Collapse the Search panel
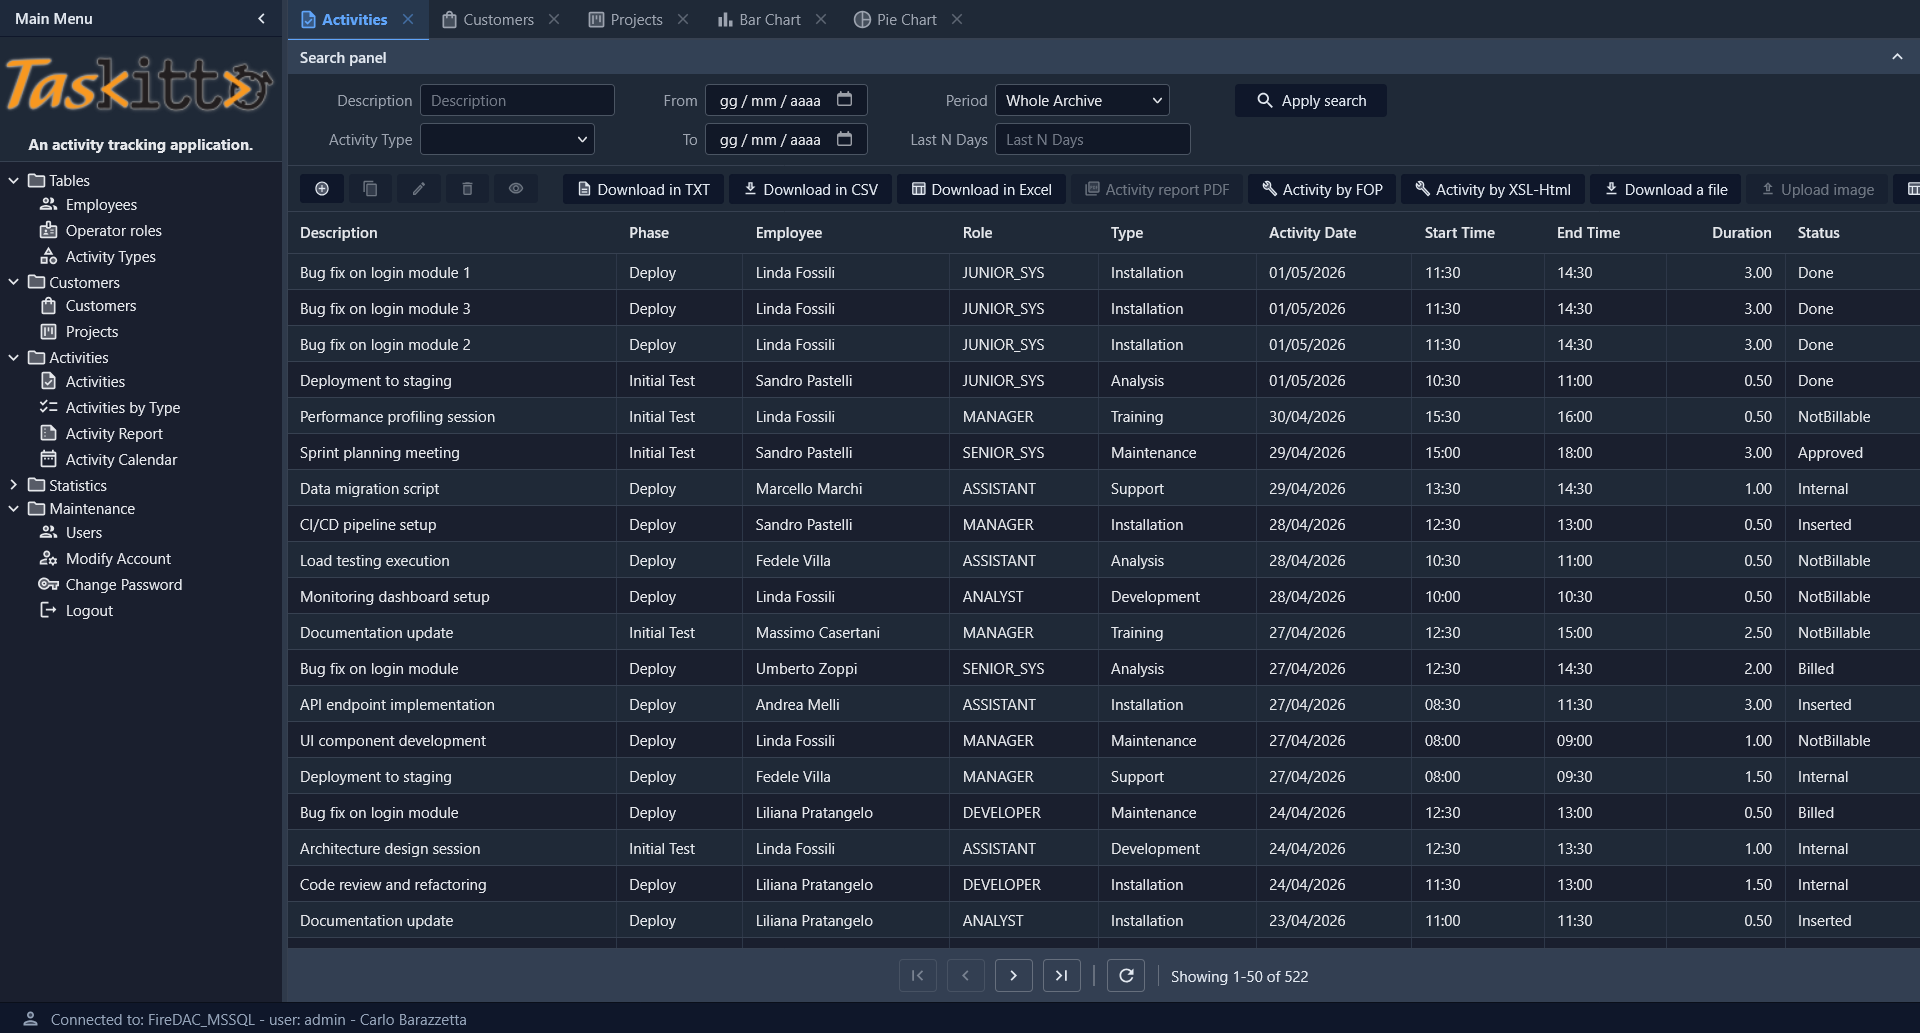Image resolution: width=1920 pixels, height=1033 pixels. (1897, 57)
